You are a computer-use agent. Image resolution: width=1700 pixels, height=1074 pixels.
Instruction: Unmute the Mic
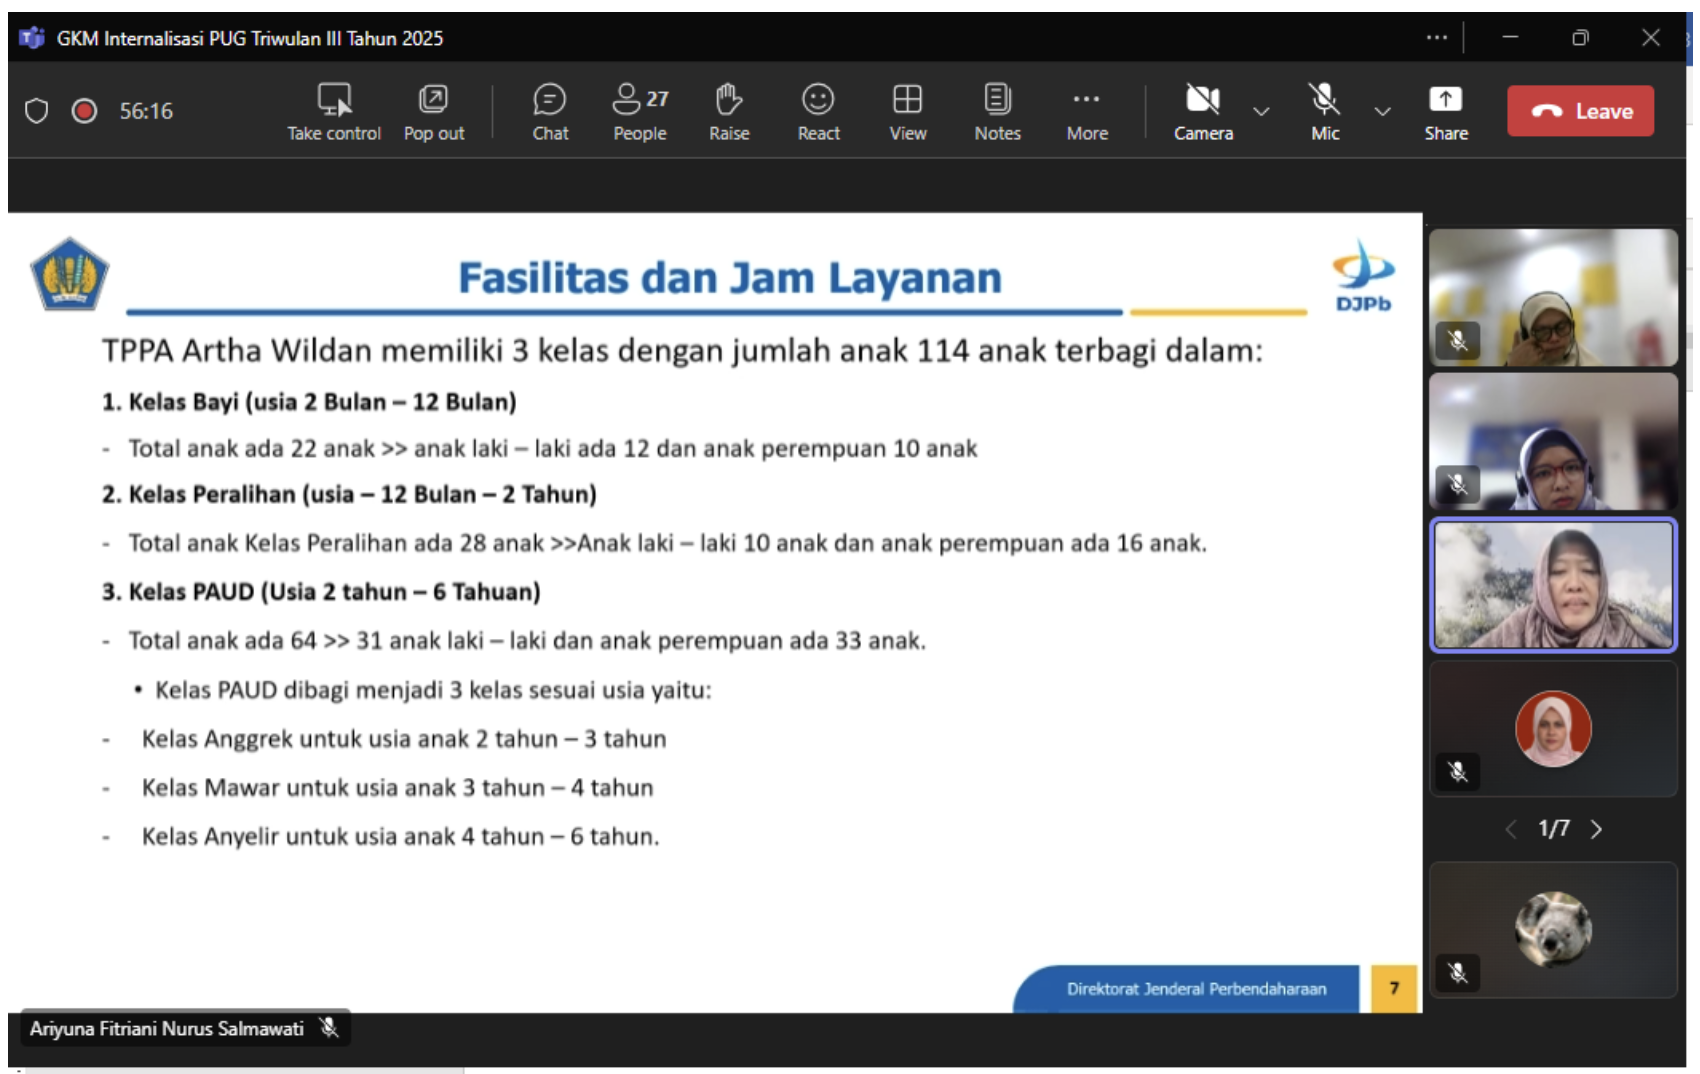[x=1324, y=111]
